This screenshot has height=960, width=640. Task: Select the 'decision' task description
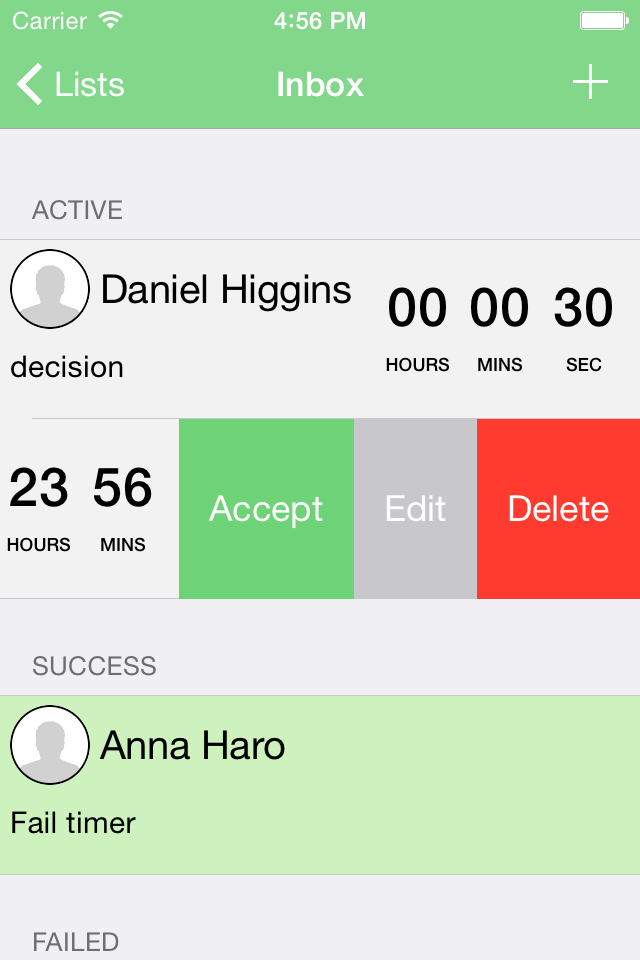(x=67, y=367)
